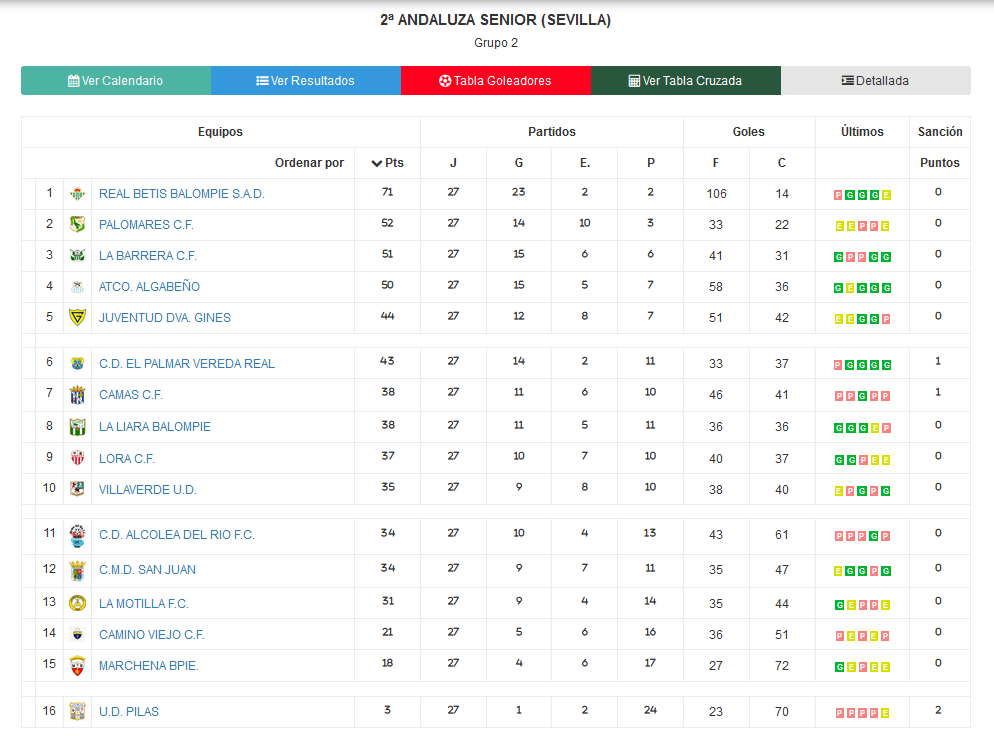
Task: Click U.D. Pilas sanction points 2
Action: pyautogui.click(x=938, y=710)
